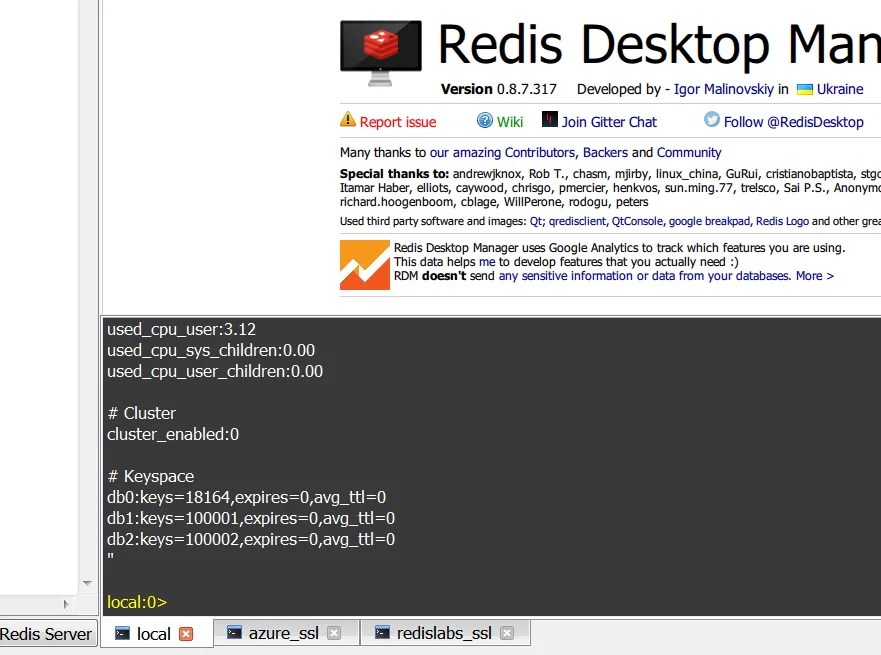Click the '# Keyspace' console heading
Screen dimensions: 881x655
tap(151, 477)
